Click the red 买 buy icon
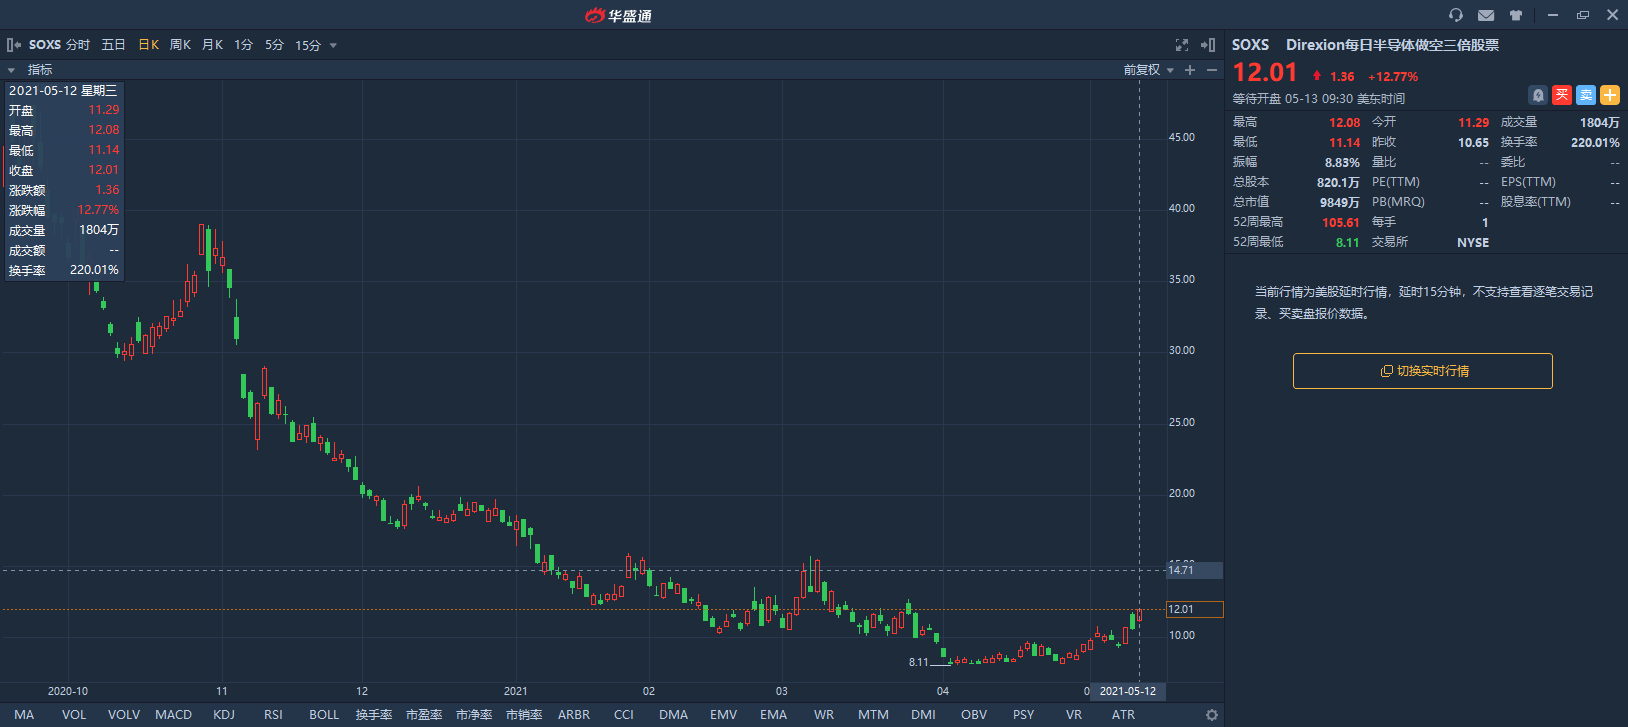1628x727 pixels. click(1562, 95)
